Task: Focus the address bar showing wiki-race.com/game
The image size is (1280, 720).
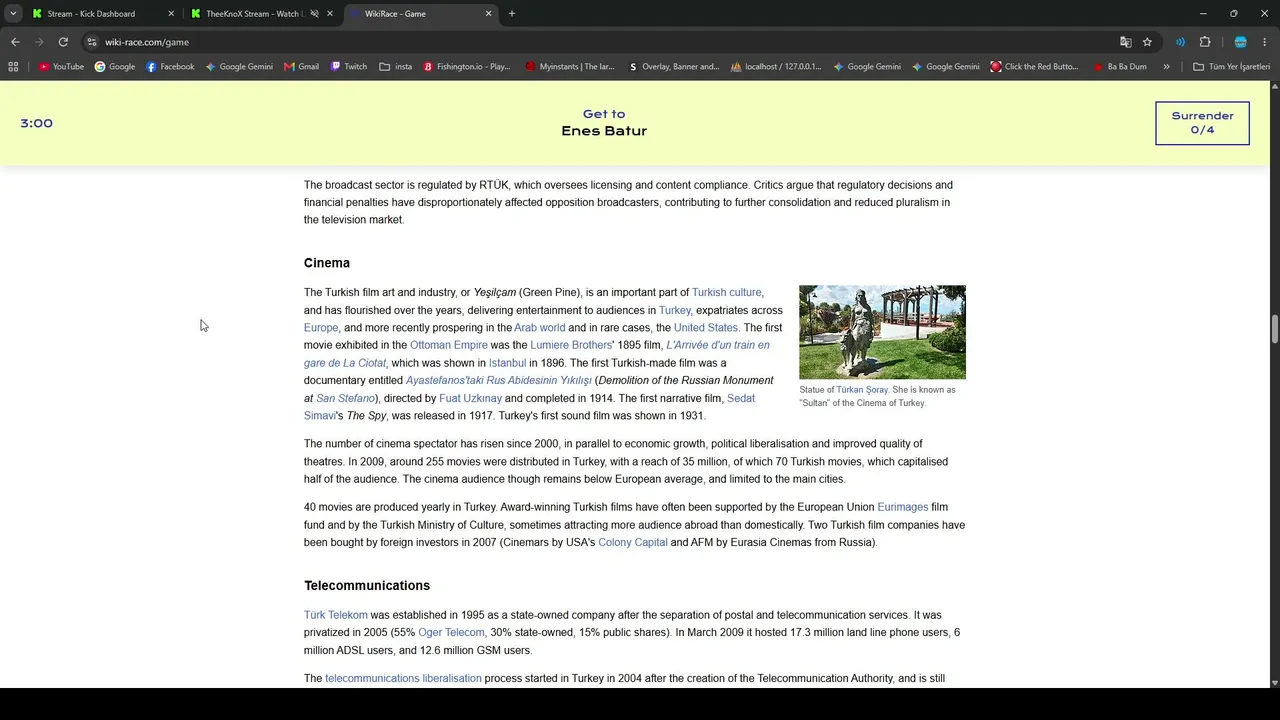Action: pyautogui.click(x=600, y=42)
